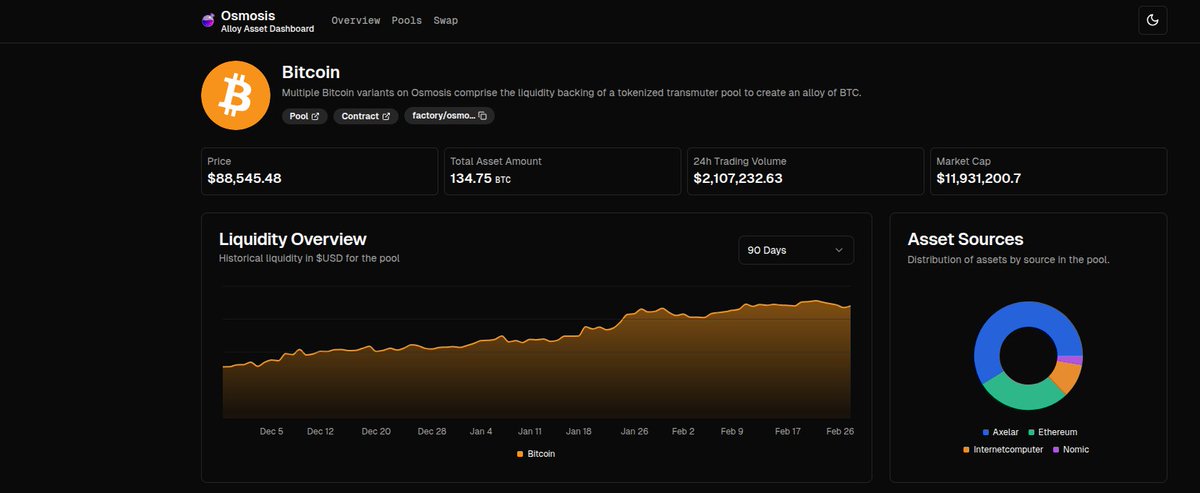The image size is (1200, 493).
Task: Click Alloy Asset Dashboard subtitle
Action: pyautogui.click(x=267, y=29)
